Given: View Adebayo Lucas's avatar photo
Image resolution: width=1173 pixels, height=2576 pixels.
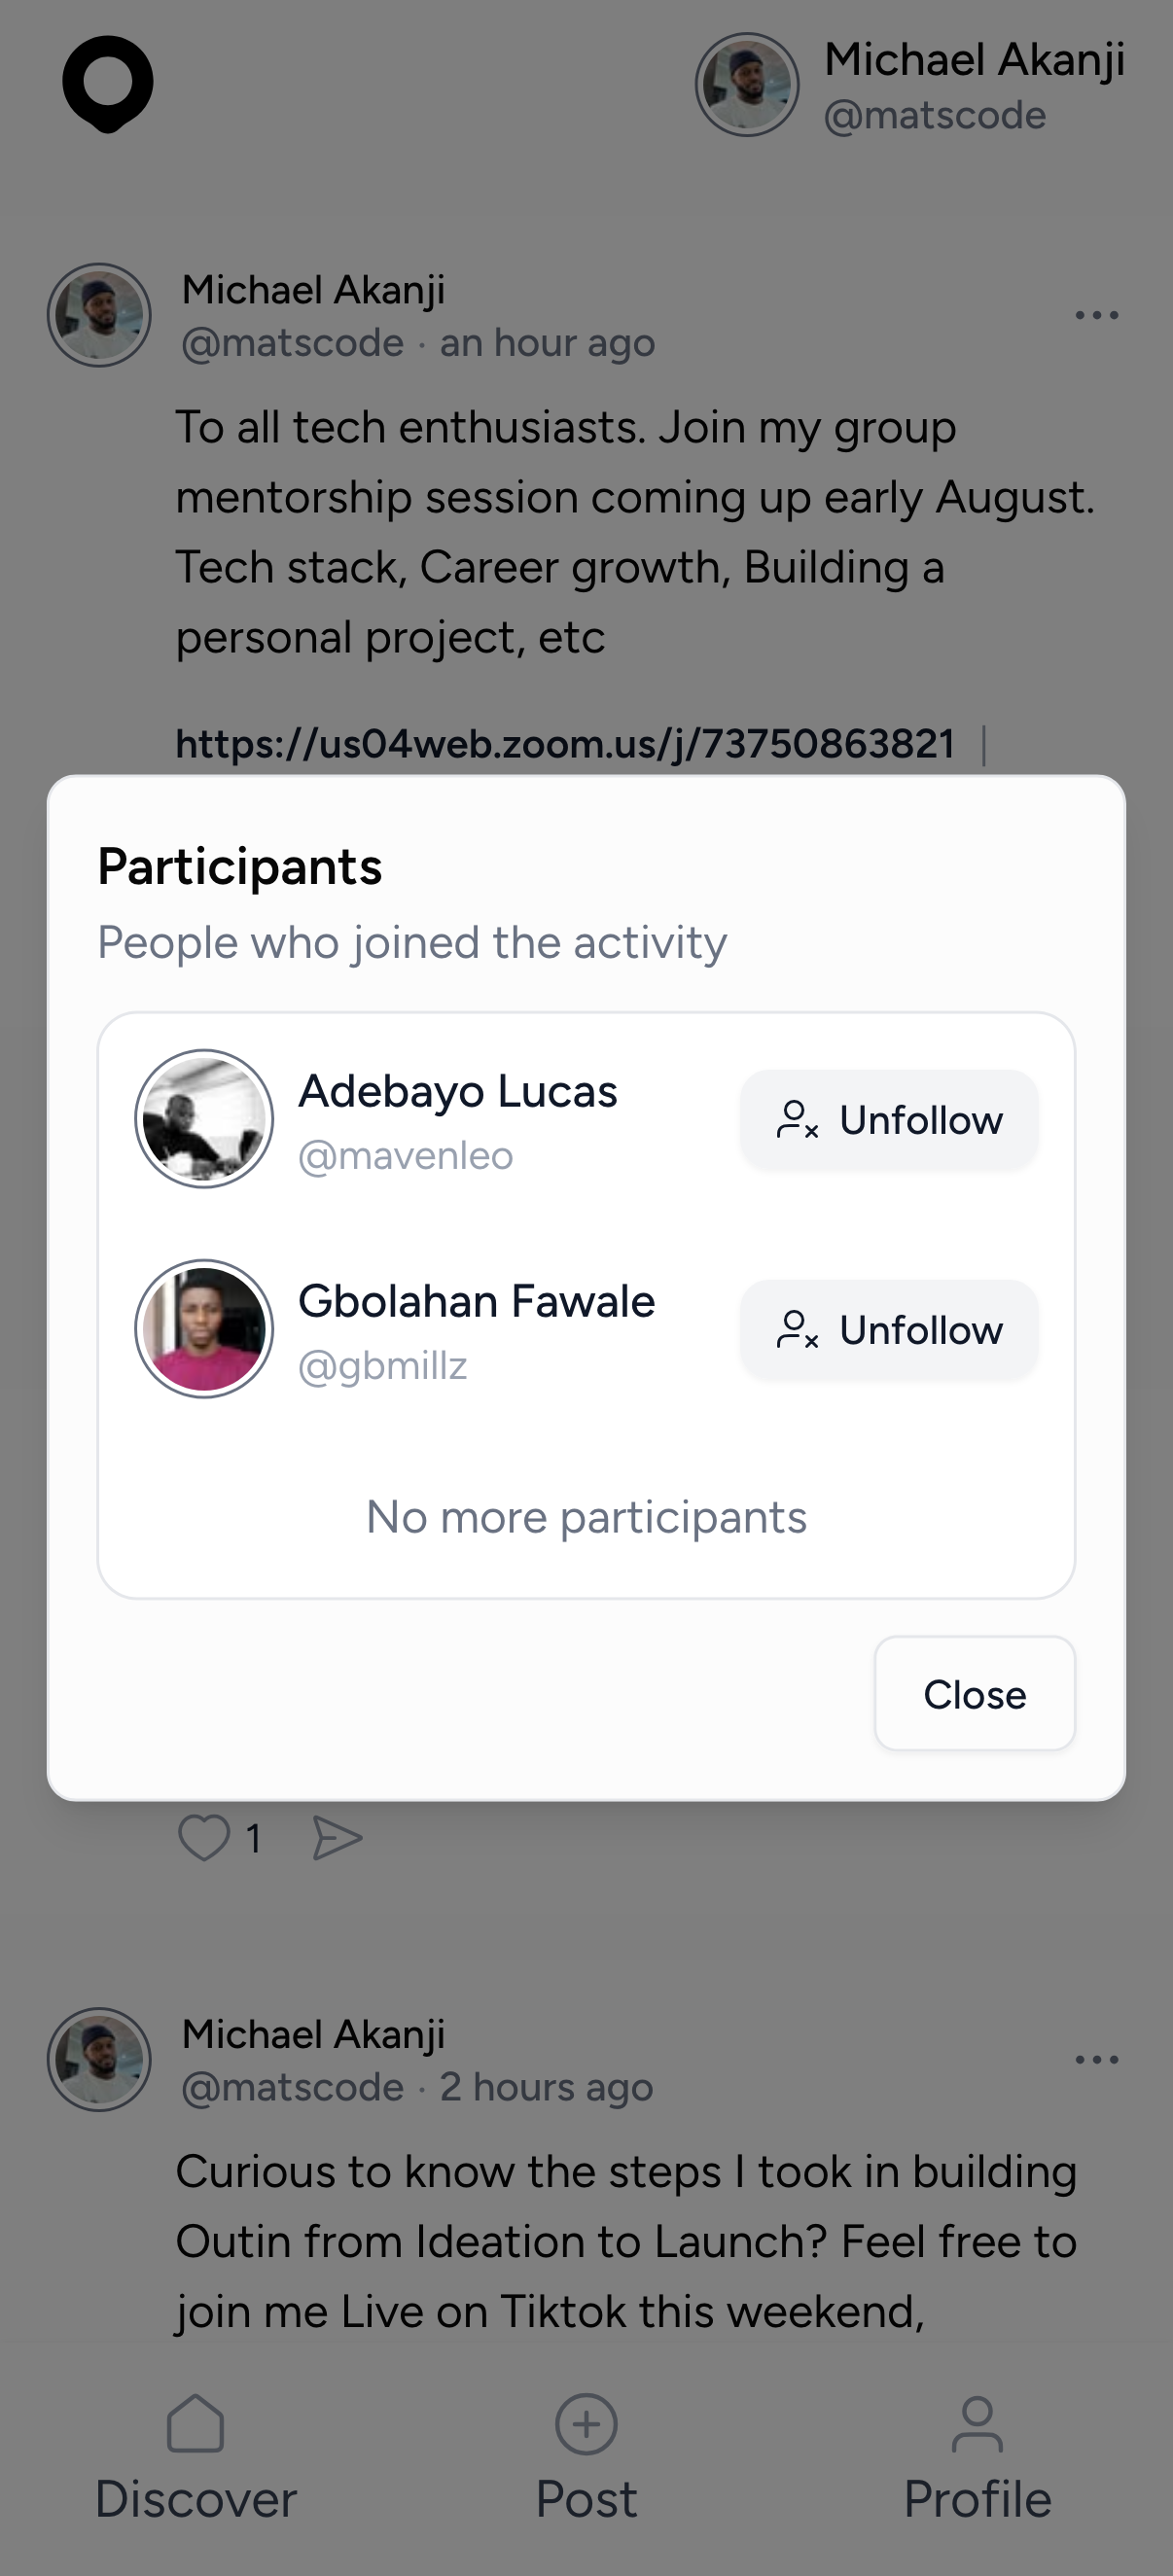Looking at the screenshot, I should click(x=204, y=1118).
